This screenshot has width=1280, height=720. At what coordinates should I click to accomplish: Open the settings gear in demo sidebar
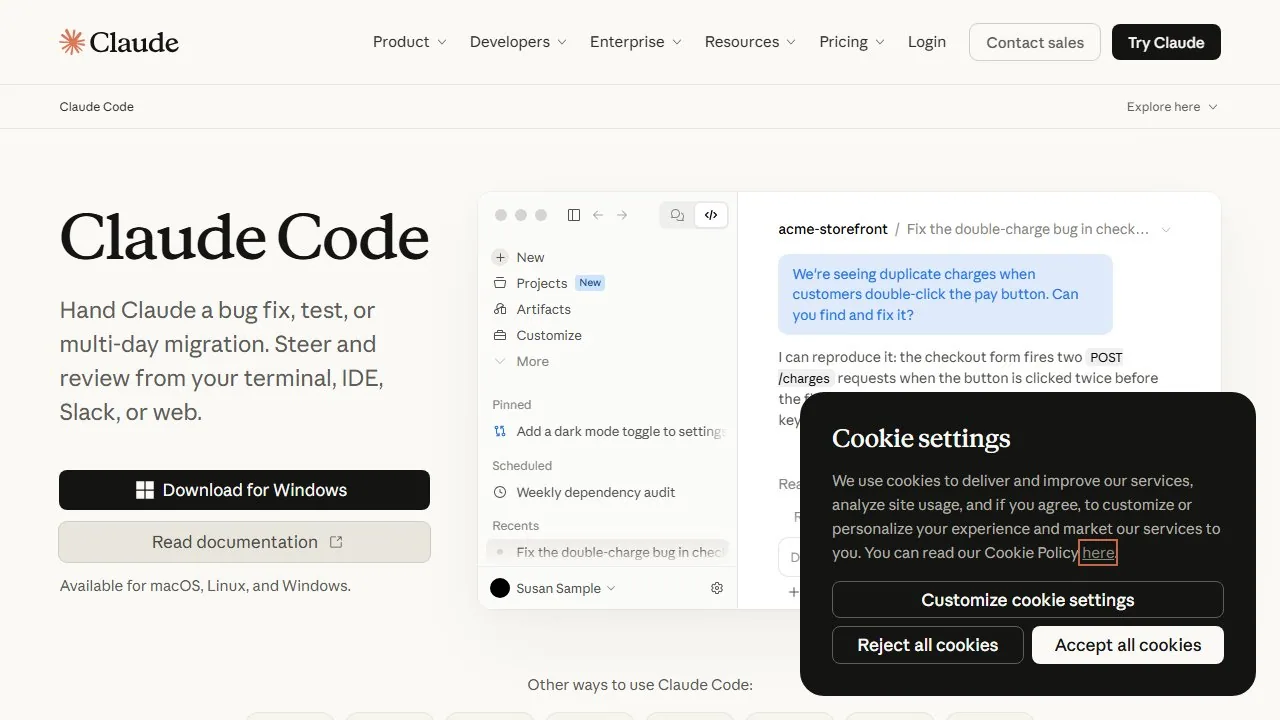pyautogui.click(x=717, y=588)
